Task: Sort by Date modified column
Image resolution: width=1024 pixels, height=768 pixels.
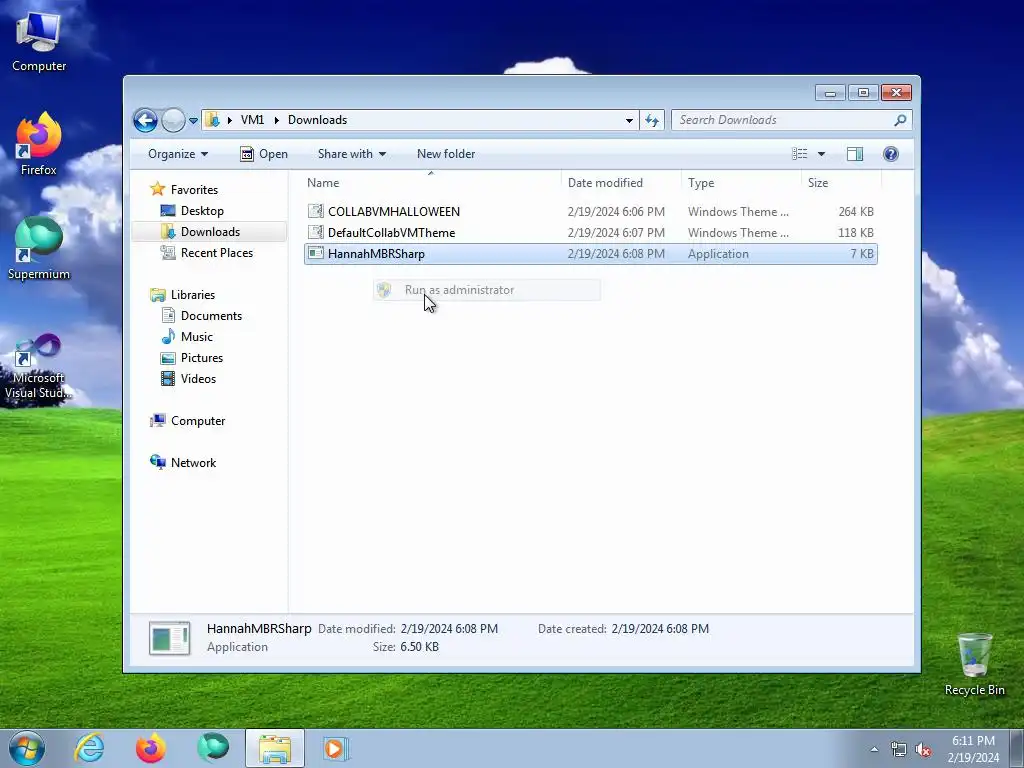Action: (621, 183)
